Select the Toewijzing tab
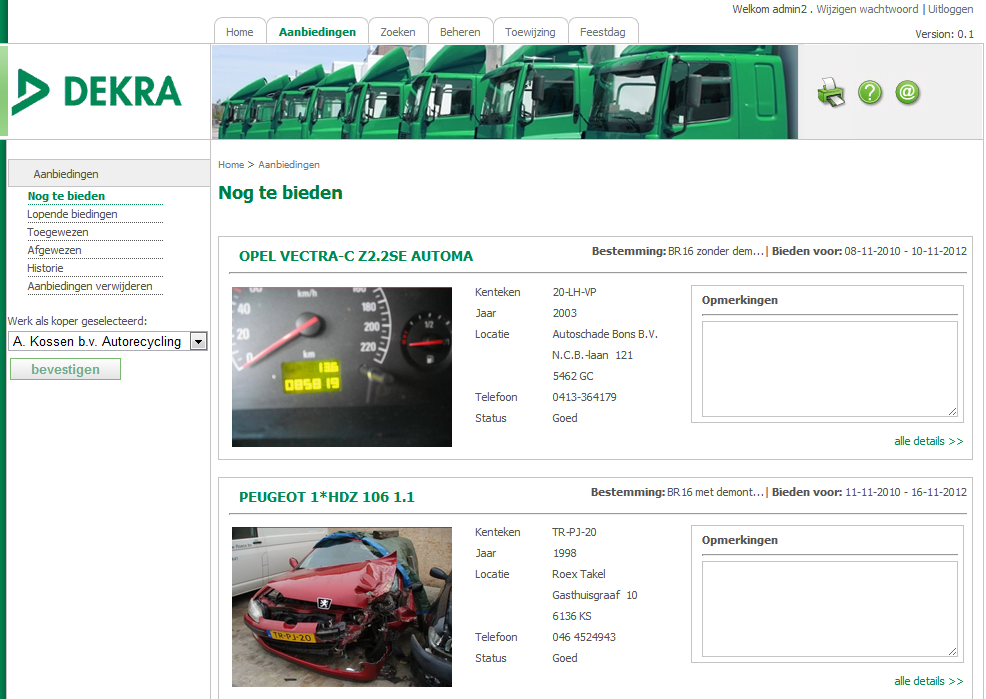986x699 pixels. [530, 31]
